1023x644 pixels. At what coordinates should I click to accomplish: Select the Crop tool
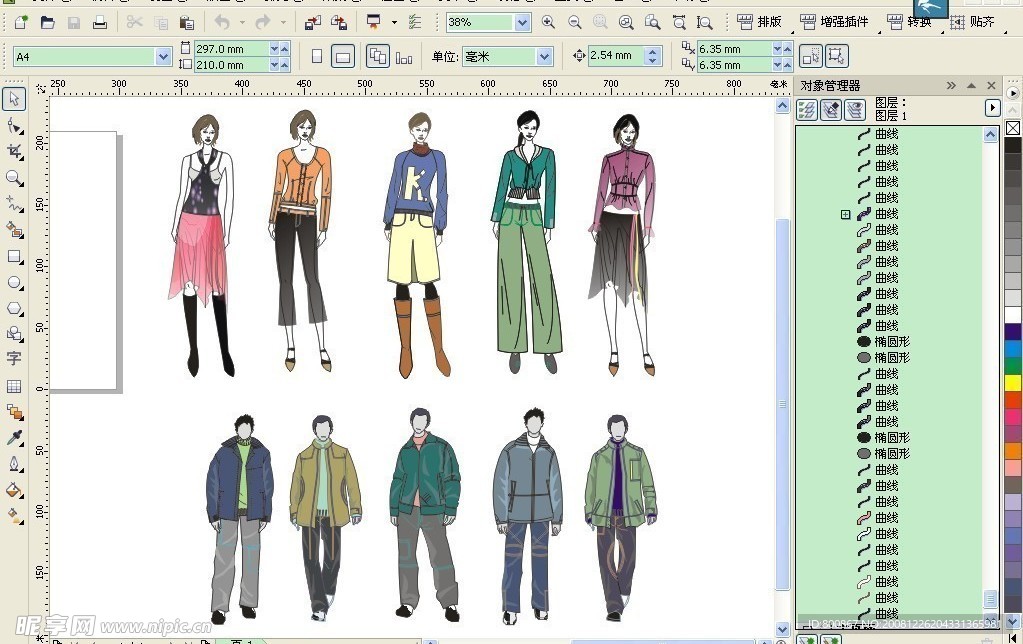(x=14, y=152)
